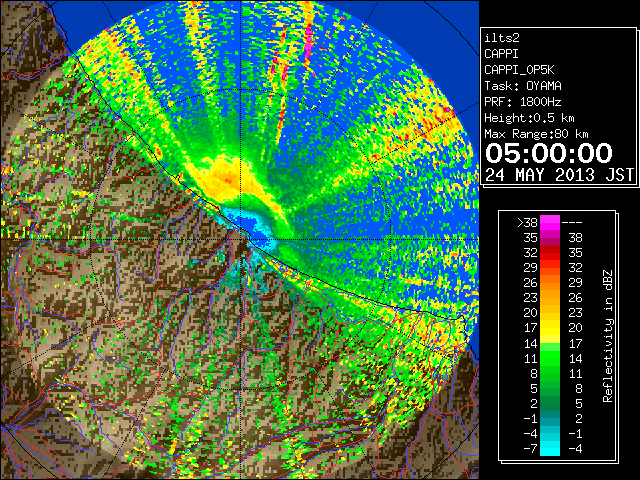Click the 'CAPPI' product label

click(501, 54)
